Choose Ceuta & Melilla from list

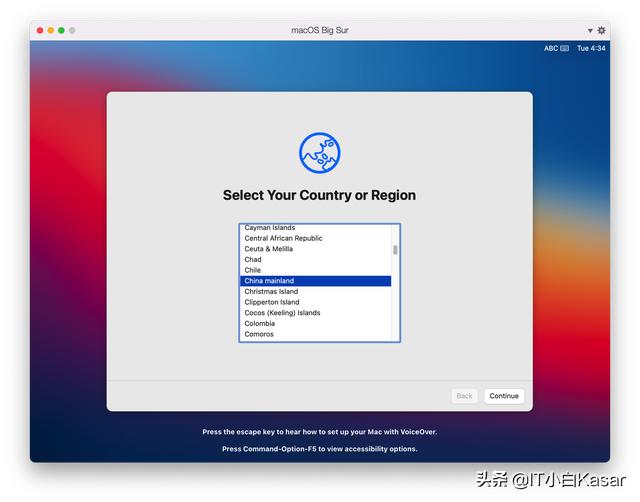315,249
